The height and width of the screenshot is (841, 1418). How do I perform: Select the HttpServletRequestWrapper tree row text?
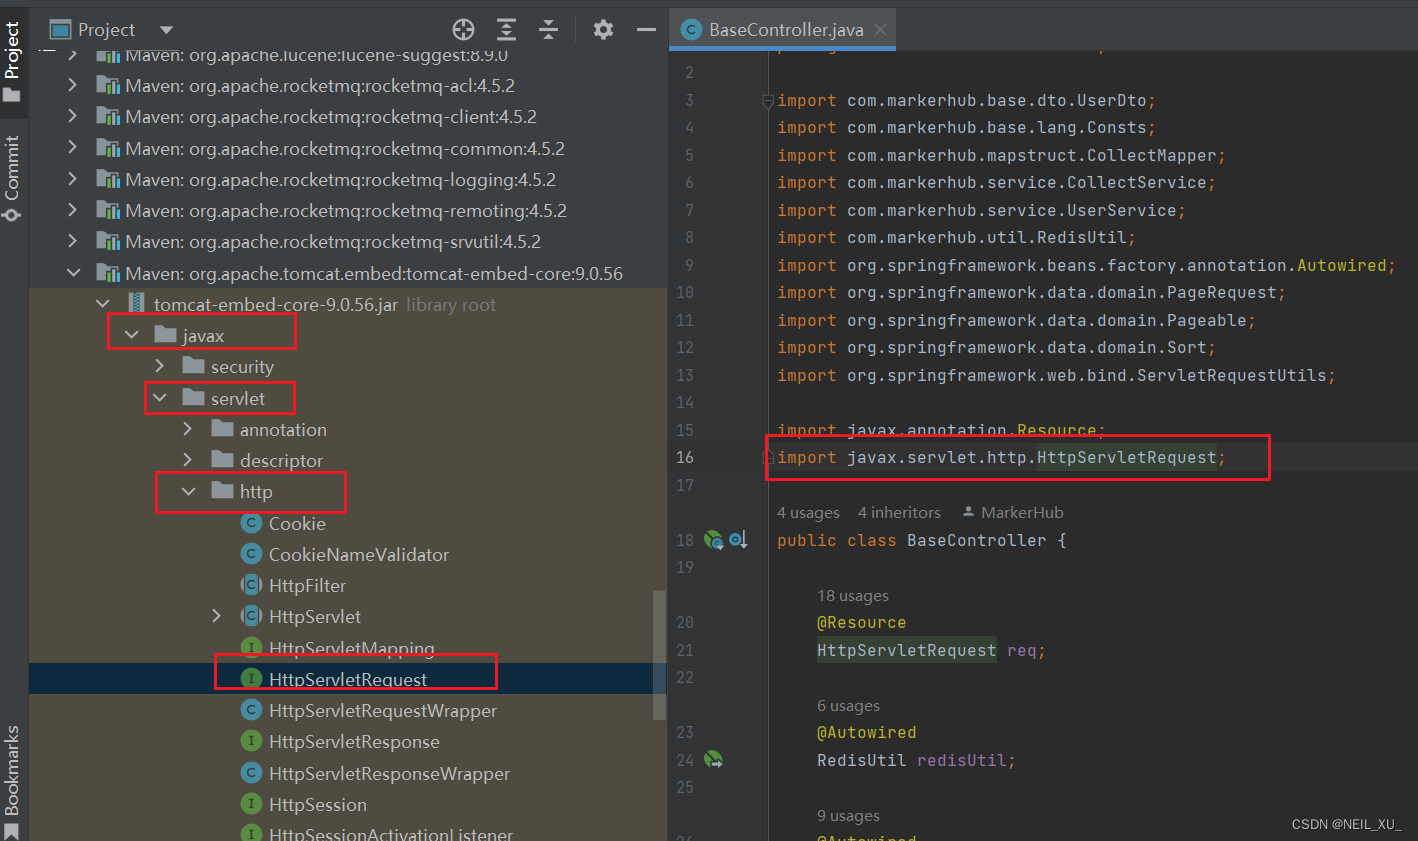point(383,710)
